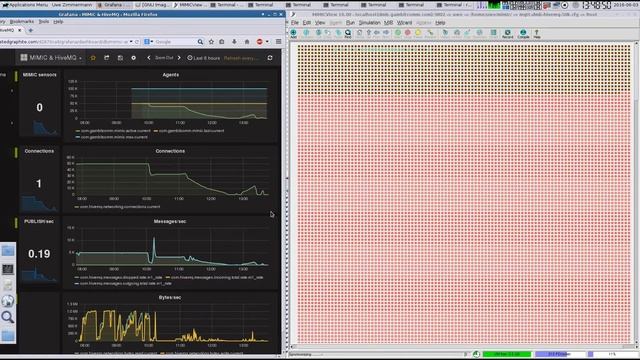Open a new Firefox tab with plus icon
This screenshot has width=640, height=360.
(x=31, y=30)
